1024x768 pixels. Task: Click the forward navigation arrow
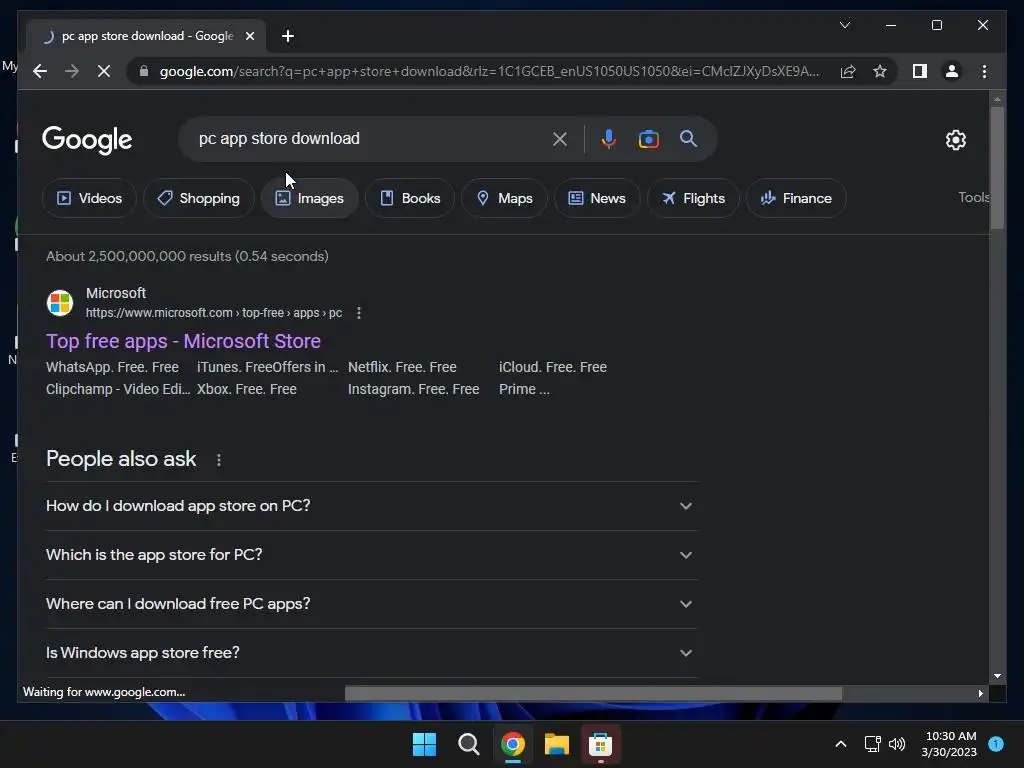point(72,71)
